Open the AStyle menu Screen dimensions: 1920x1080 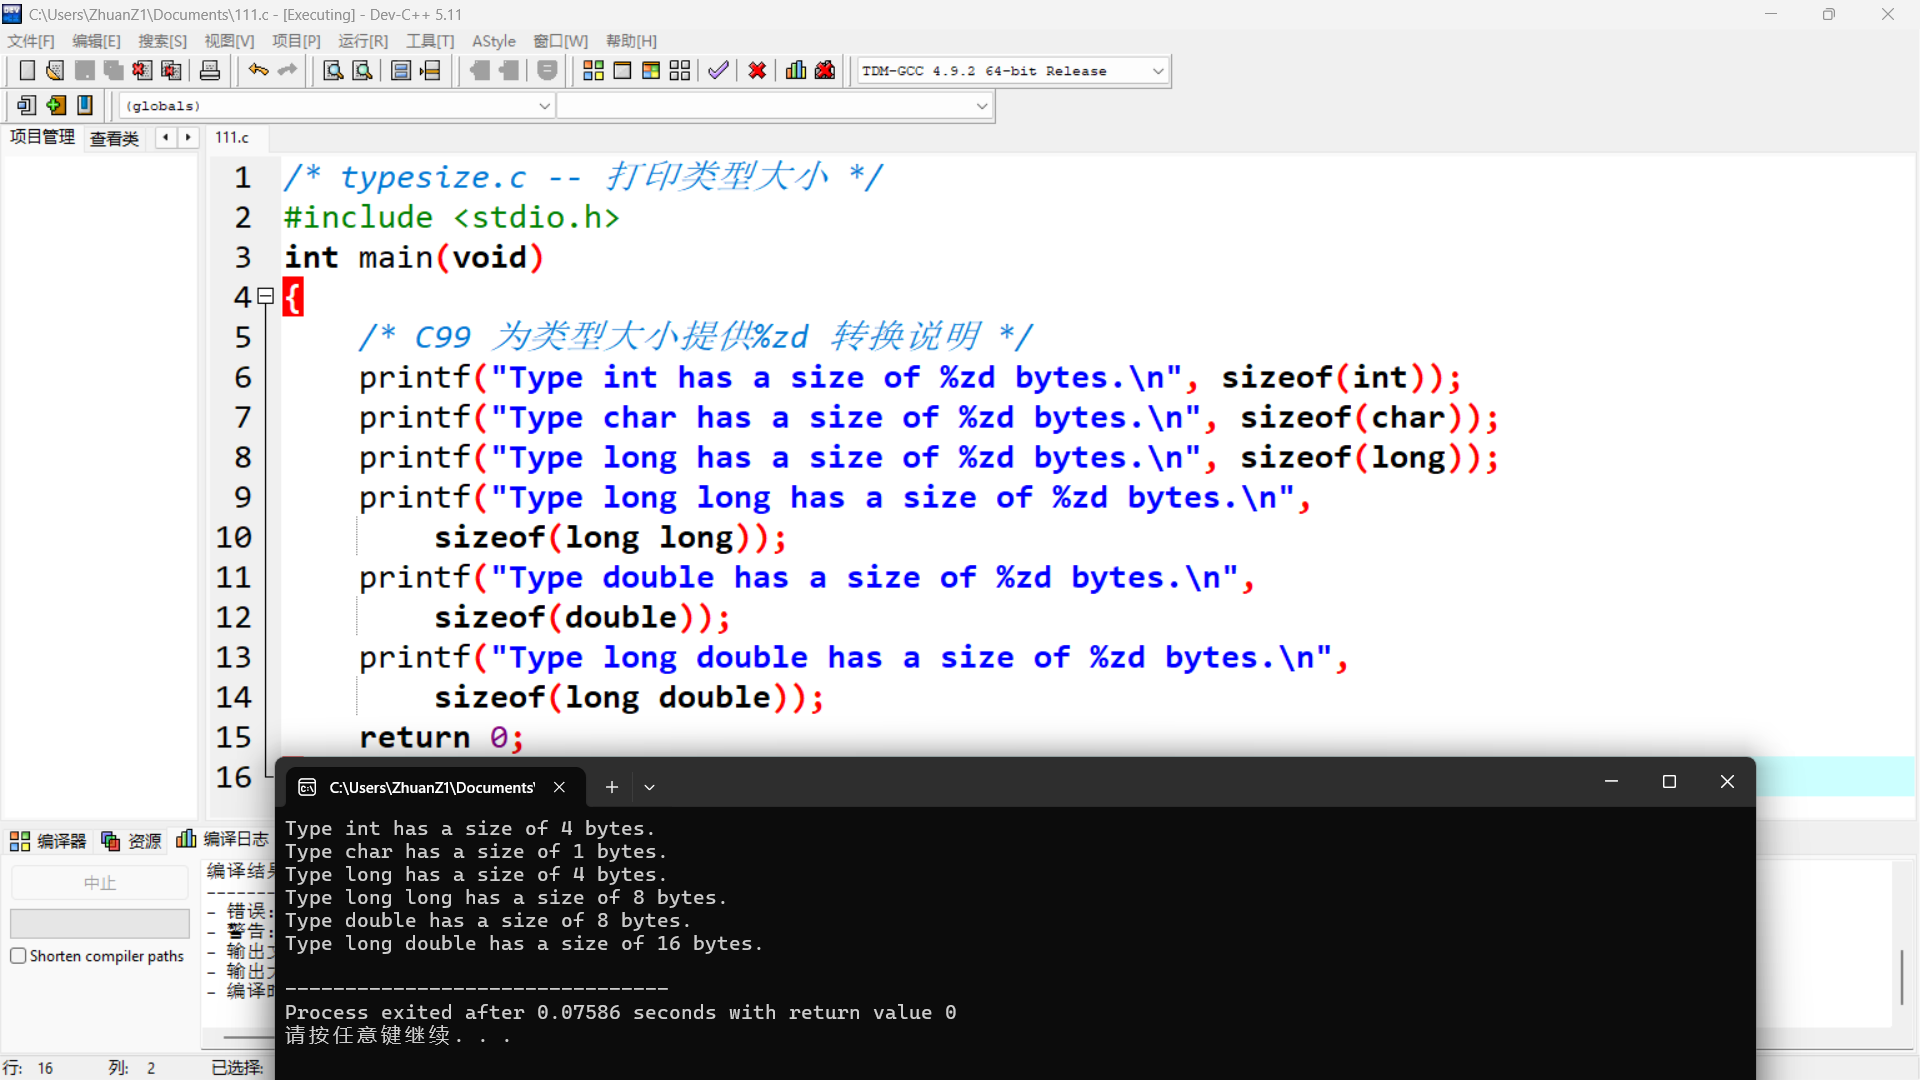[x=493, y=41]
